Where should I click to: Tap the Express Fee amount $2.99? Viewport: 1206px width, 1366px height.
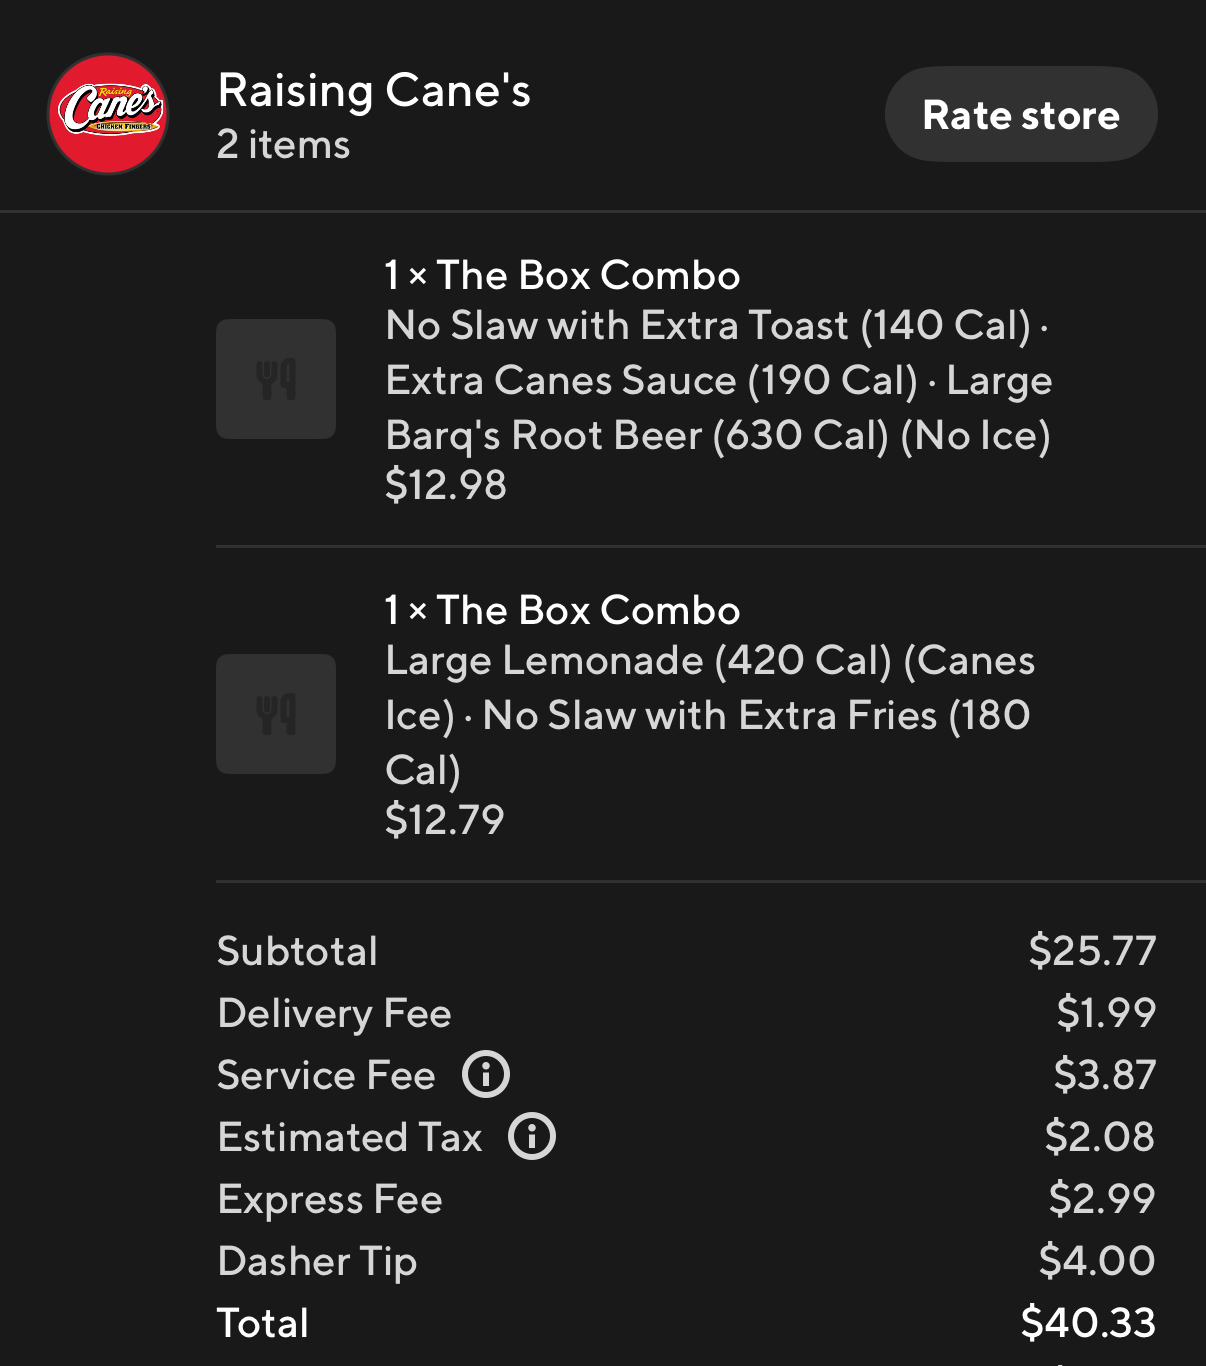(1102, 1199)
